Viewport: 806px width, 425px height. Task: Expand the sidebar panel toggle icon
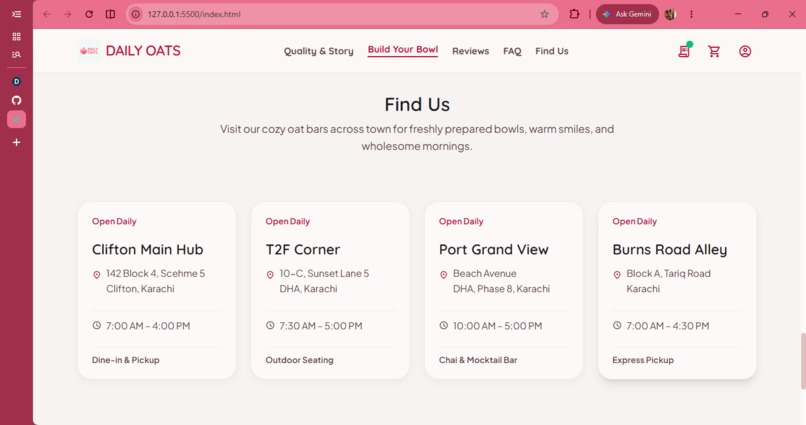pyautogui.click(x=16, y=14)
